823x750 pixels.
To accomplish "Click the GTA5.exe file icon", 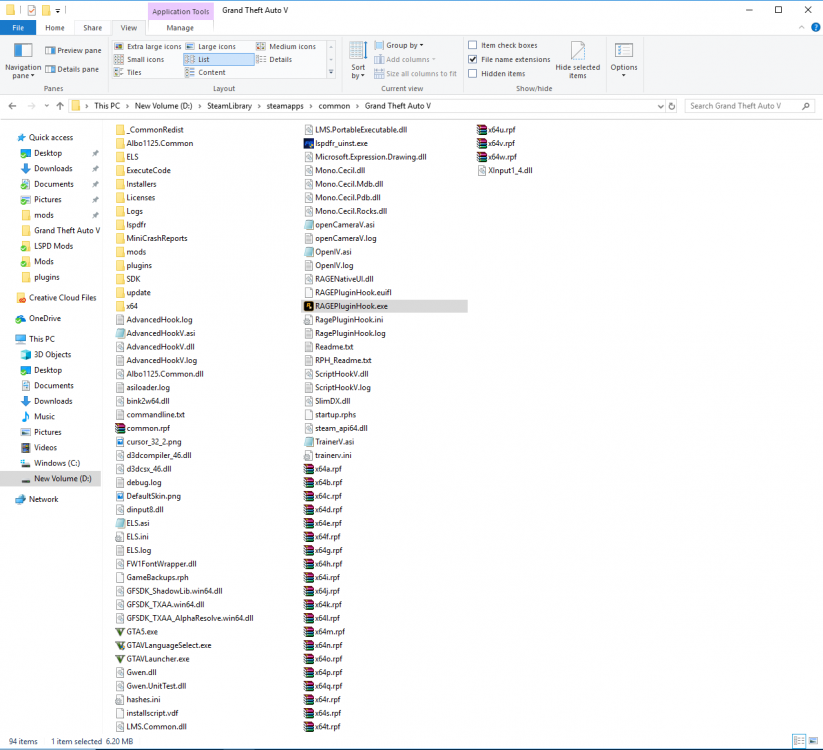I will (x=120, y=631).
